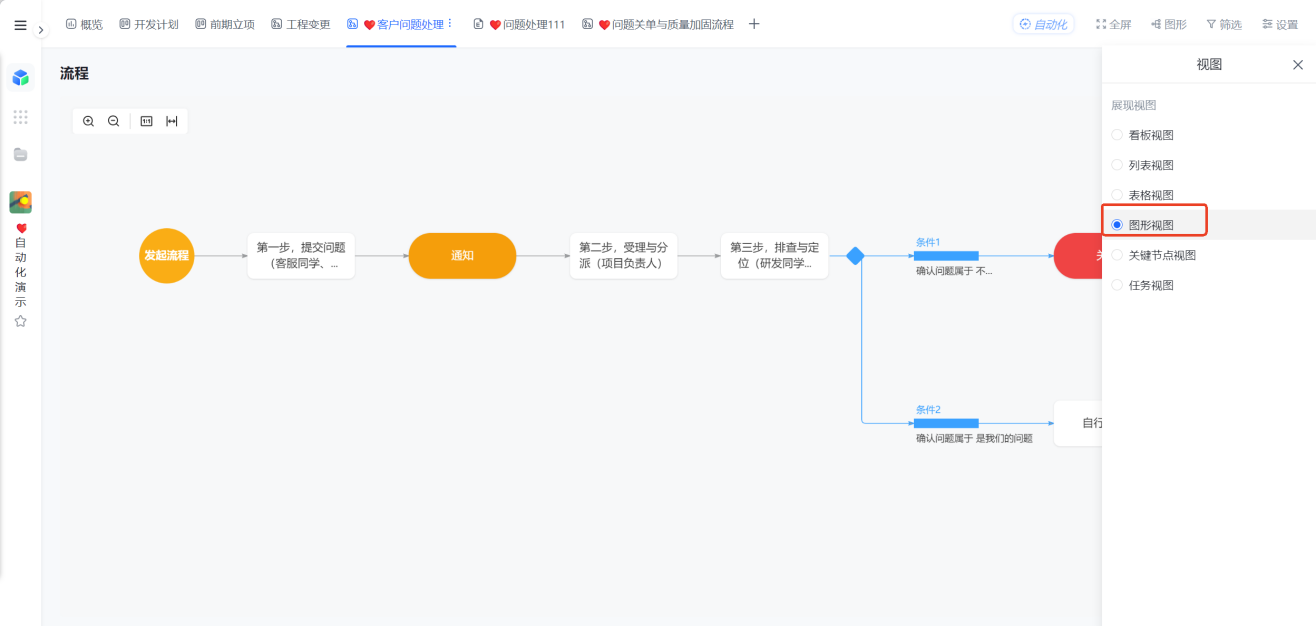Viewport: 1316px width, 626px height.
Task: Click the 展现视图 section label
Action: (1134, 105)
